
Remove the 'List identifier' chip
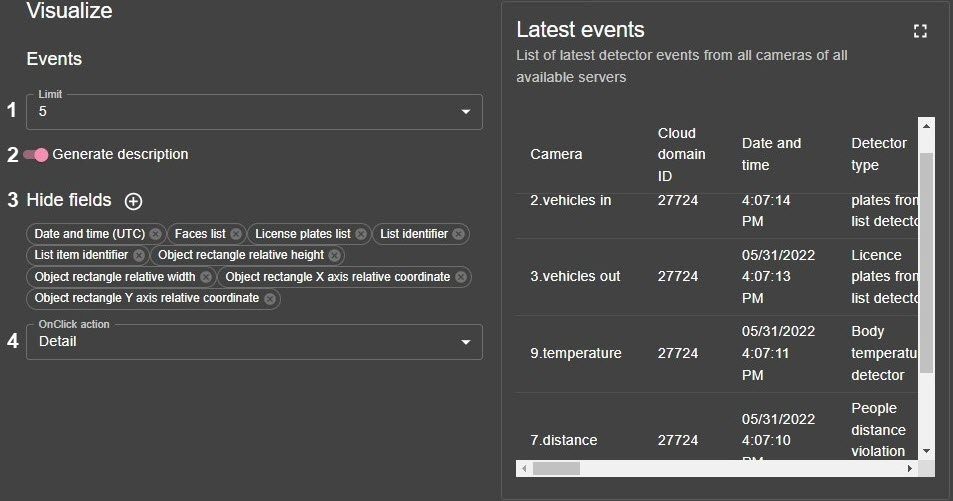[458, 234]
